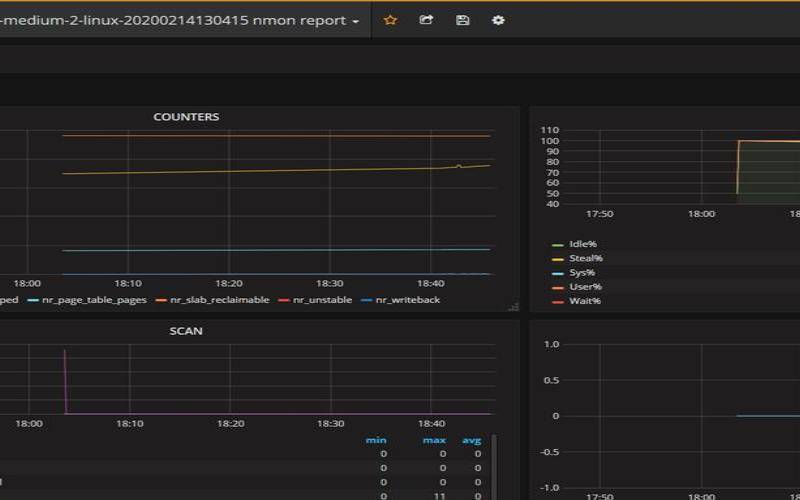The height and width of the screenshot is (500, 800).
Task: Open nmon report dashboard title dropdown
Action: [x=180, y=20]
